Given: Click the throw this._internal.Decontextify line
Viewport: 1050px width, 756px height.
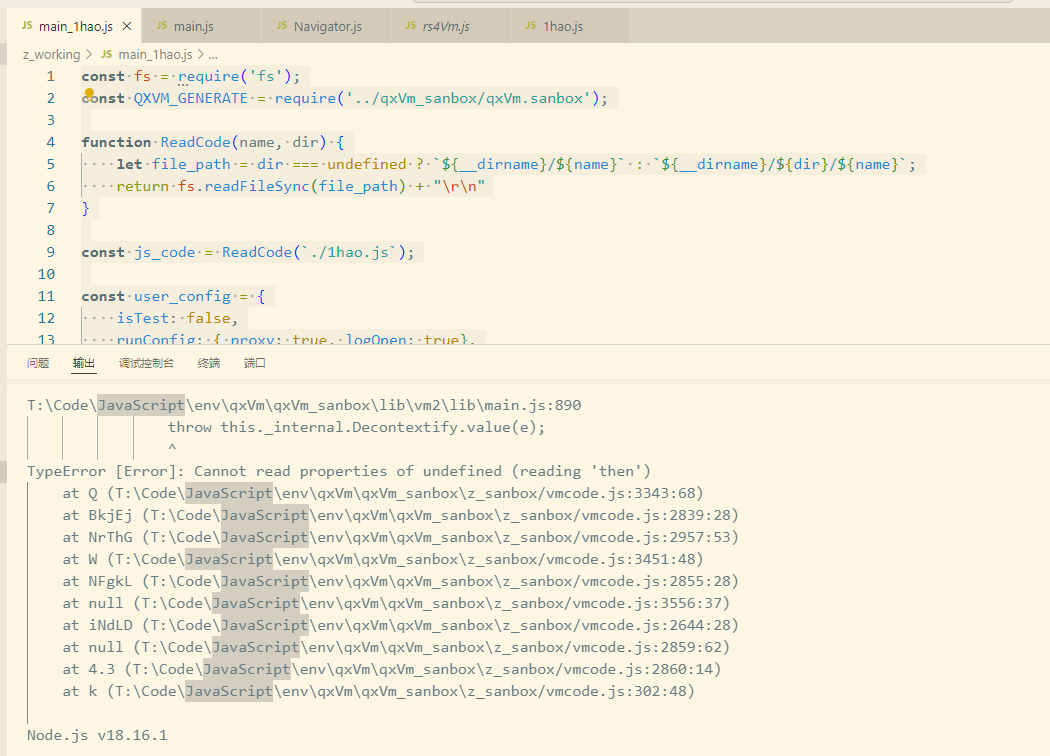Looking at the screenshot, I should [x=356, y=427].
